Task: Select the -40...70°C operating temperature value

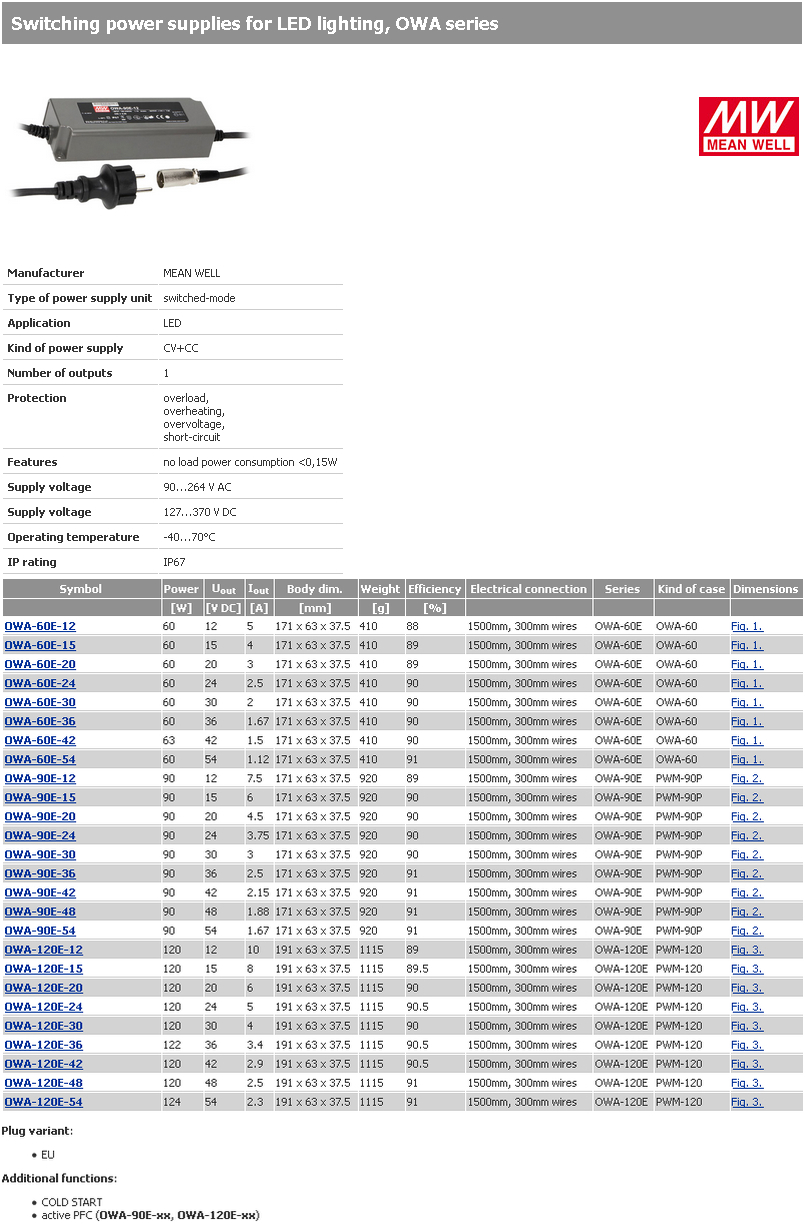Action: [x=189, y=537]
